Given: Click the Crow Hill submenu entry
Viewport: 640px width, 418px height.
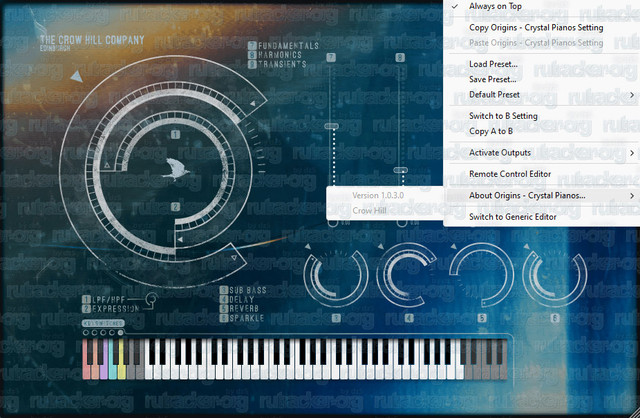Looking at the screenshot, I should point(369,211).
